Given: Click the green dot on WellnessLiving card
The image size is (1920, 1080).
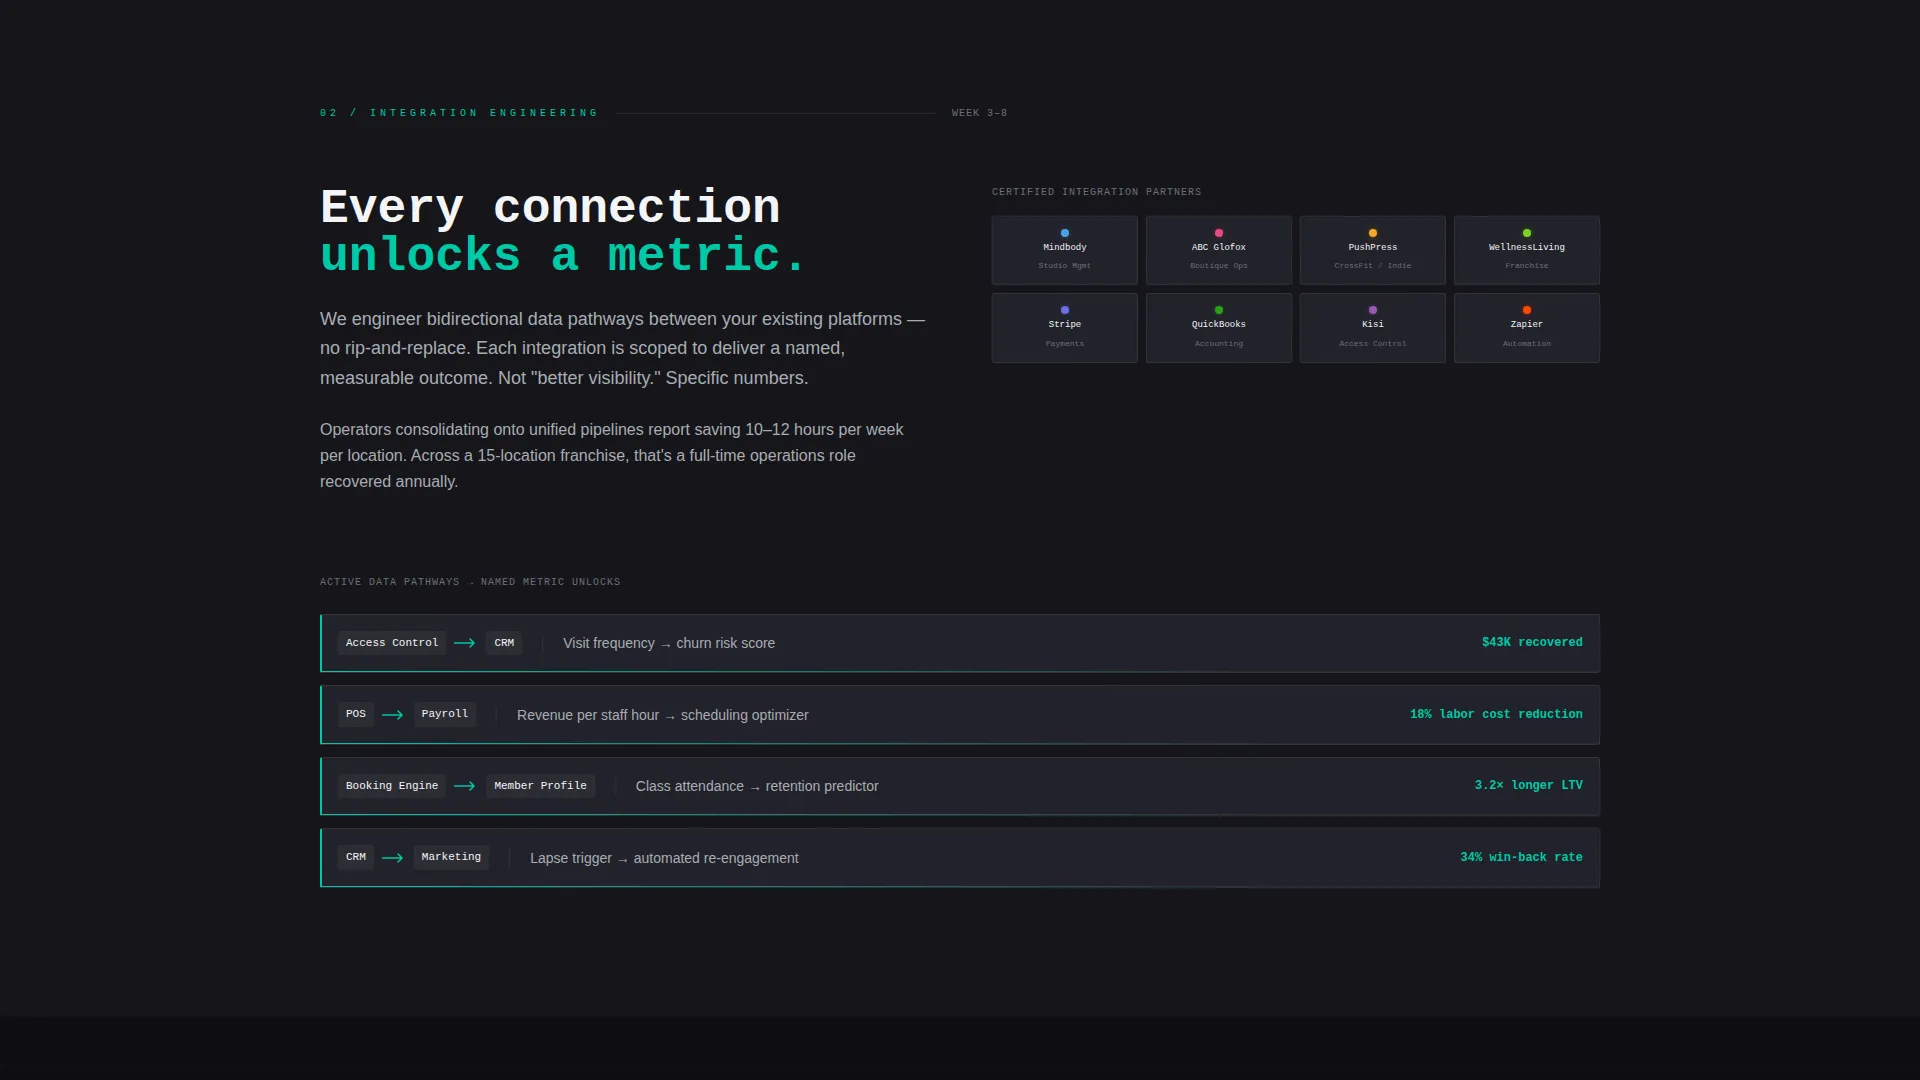Looking at the screenshot, I should [1526, 233].
